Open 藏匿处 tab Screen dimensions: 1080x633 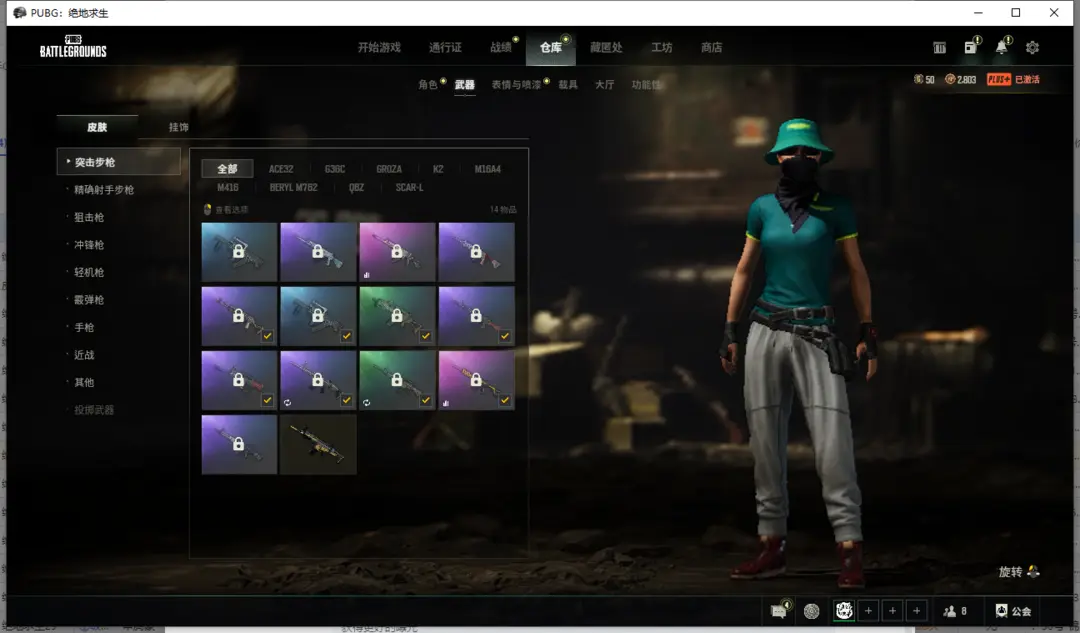click(x=606, y=48)
